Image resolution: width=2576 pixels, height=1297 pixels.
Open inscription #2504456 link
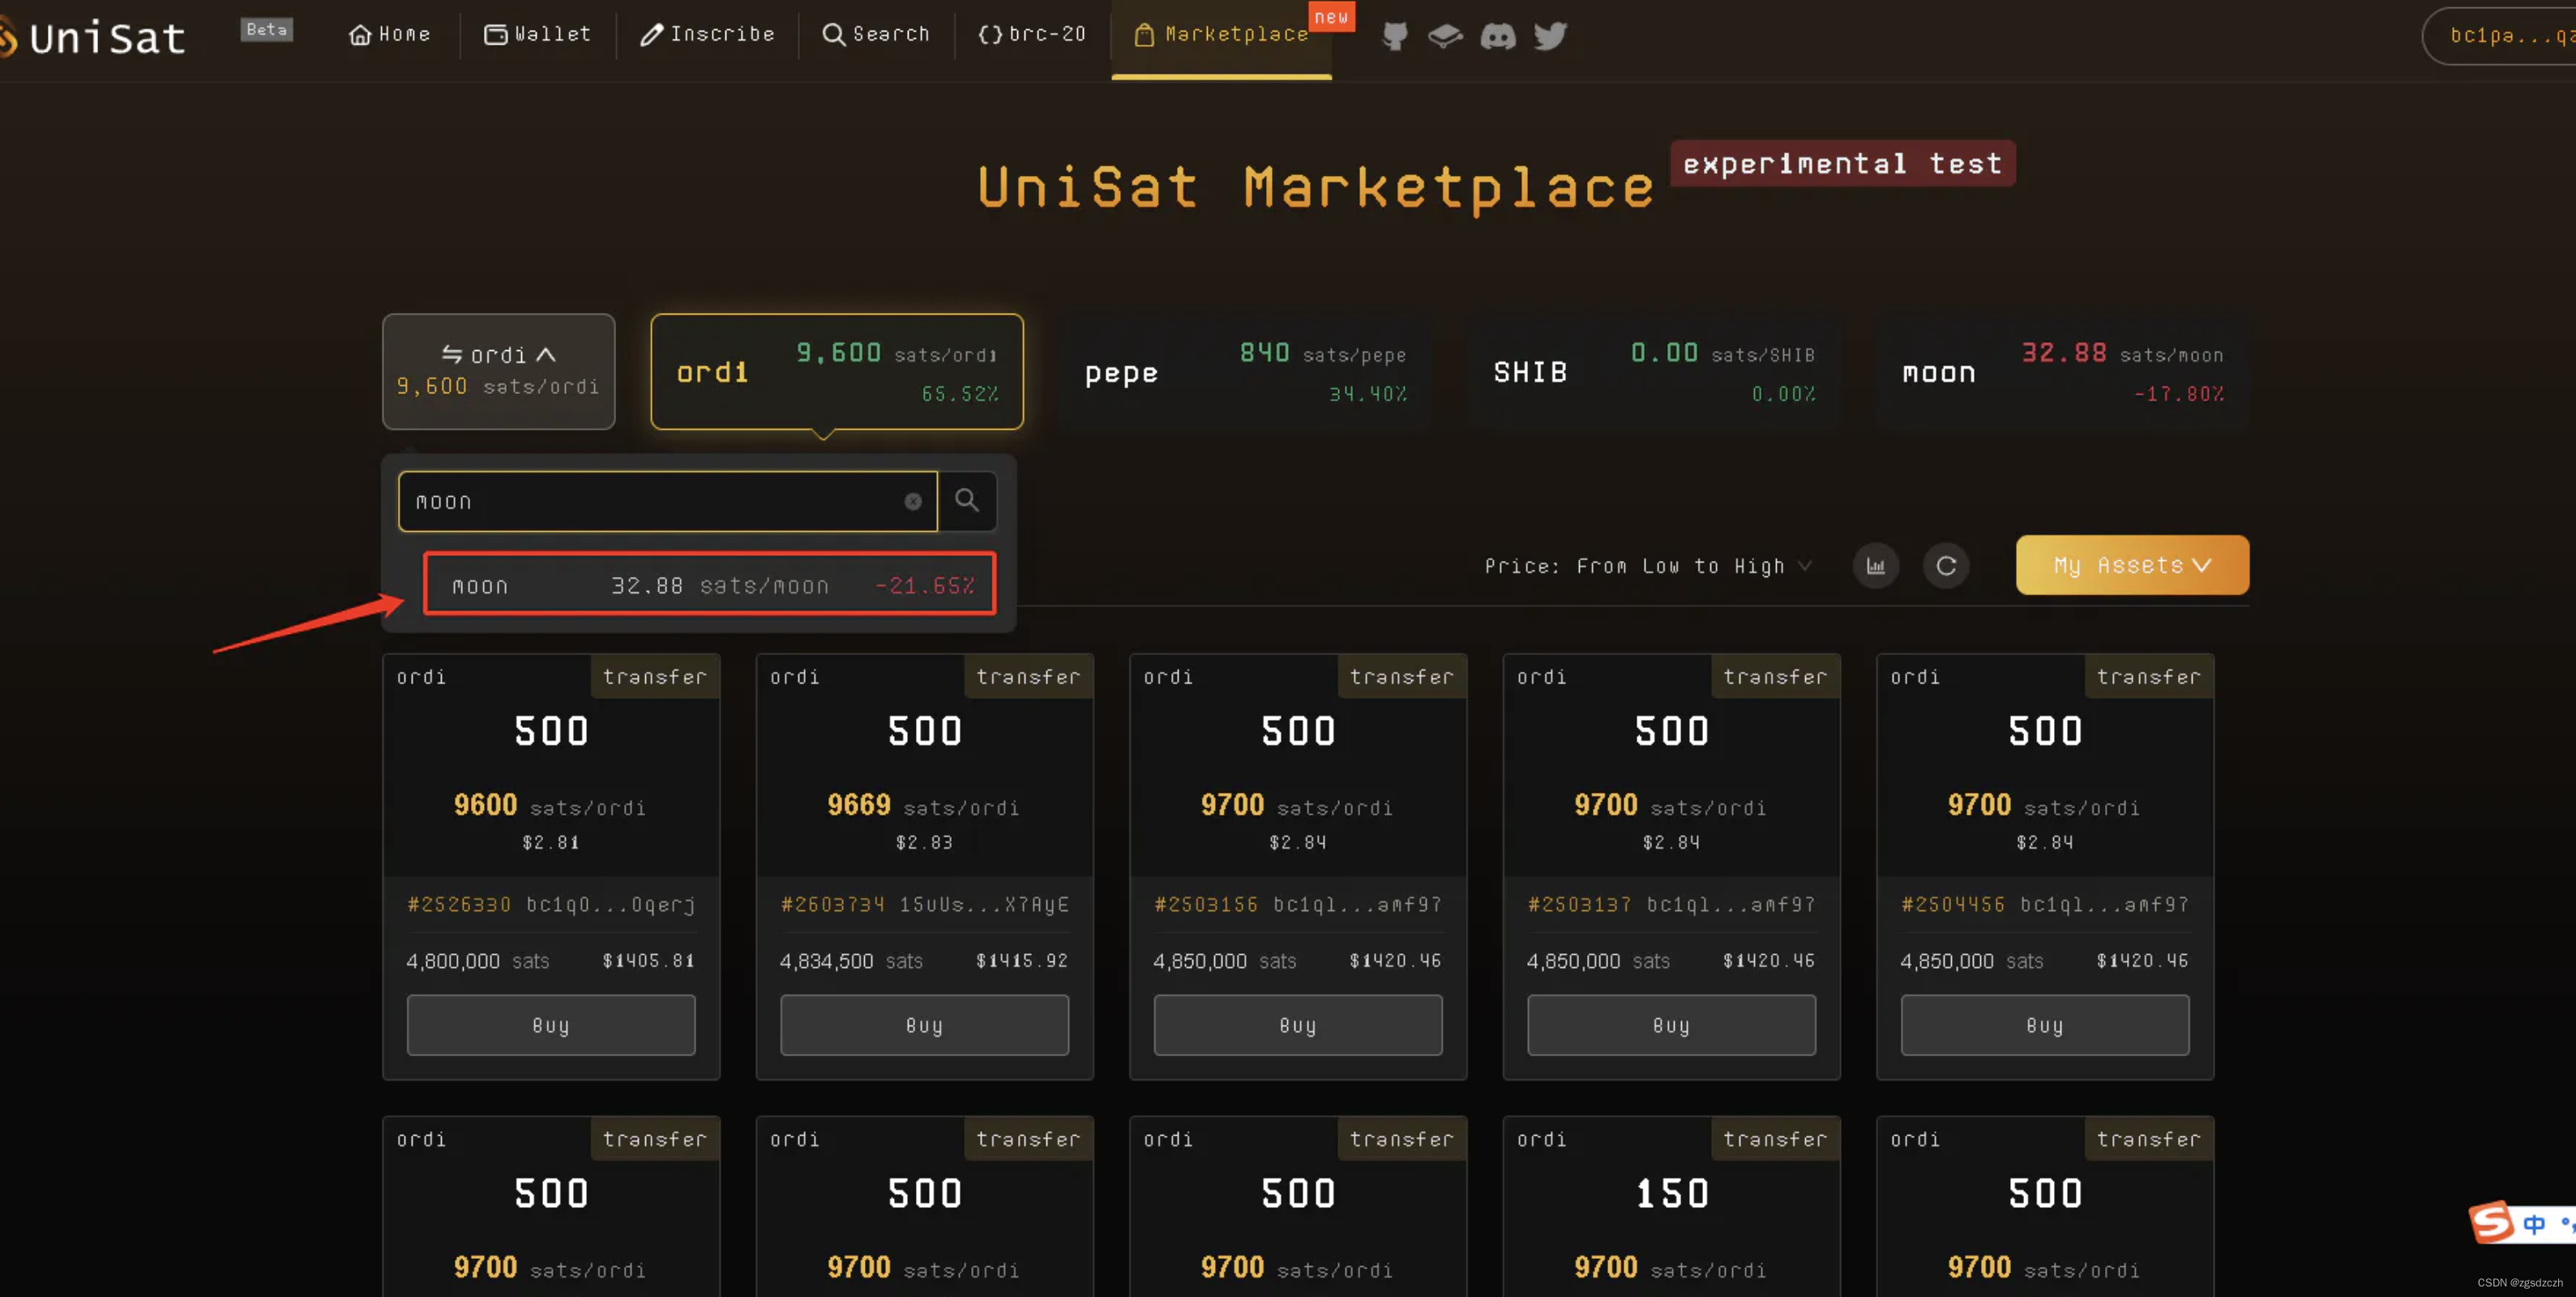point(1953,904)
